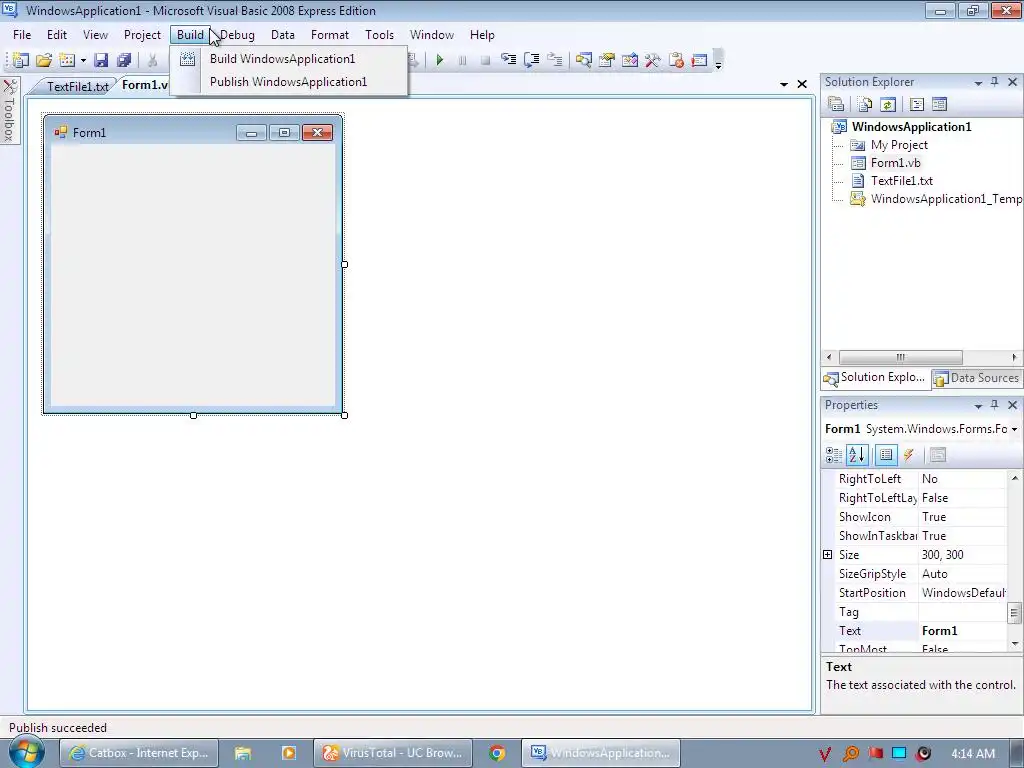Click the New Project toolbar icon
1024x768 pixels.
click(x=20, y=60)
